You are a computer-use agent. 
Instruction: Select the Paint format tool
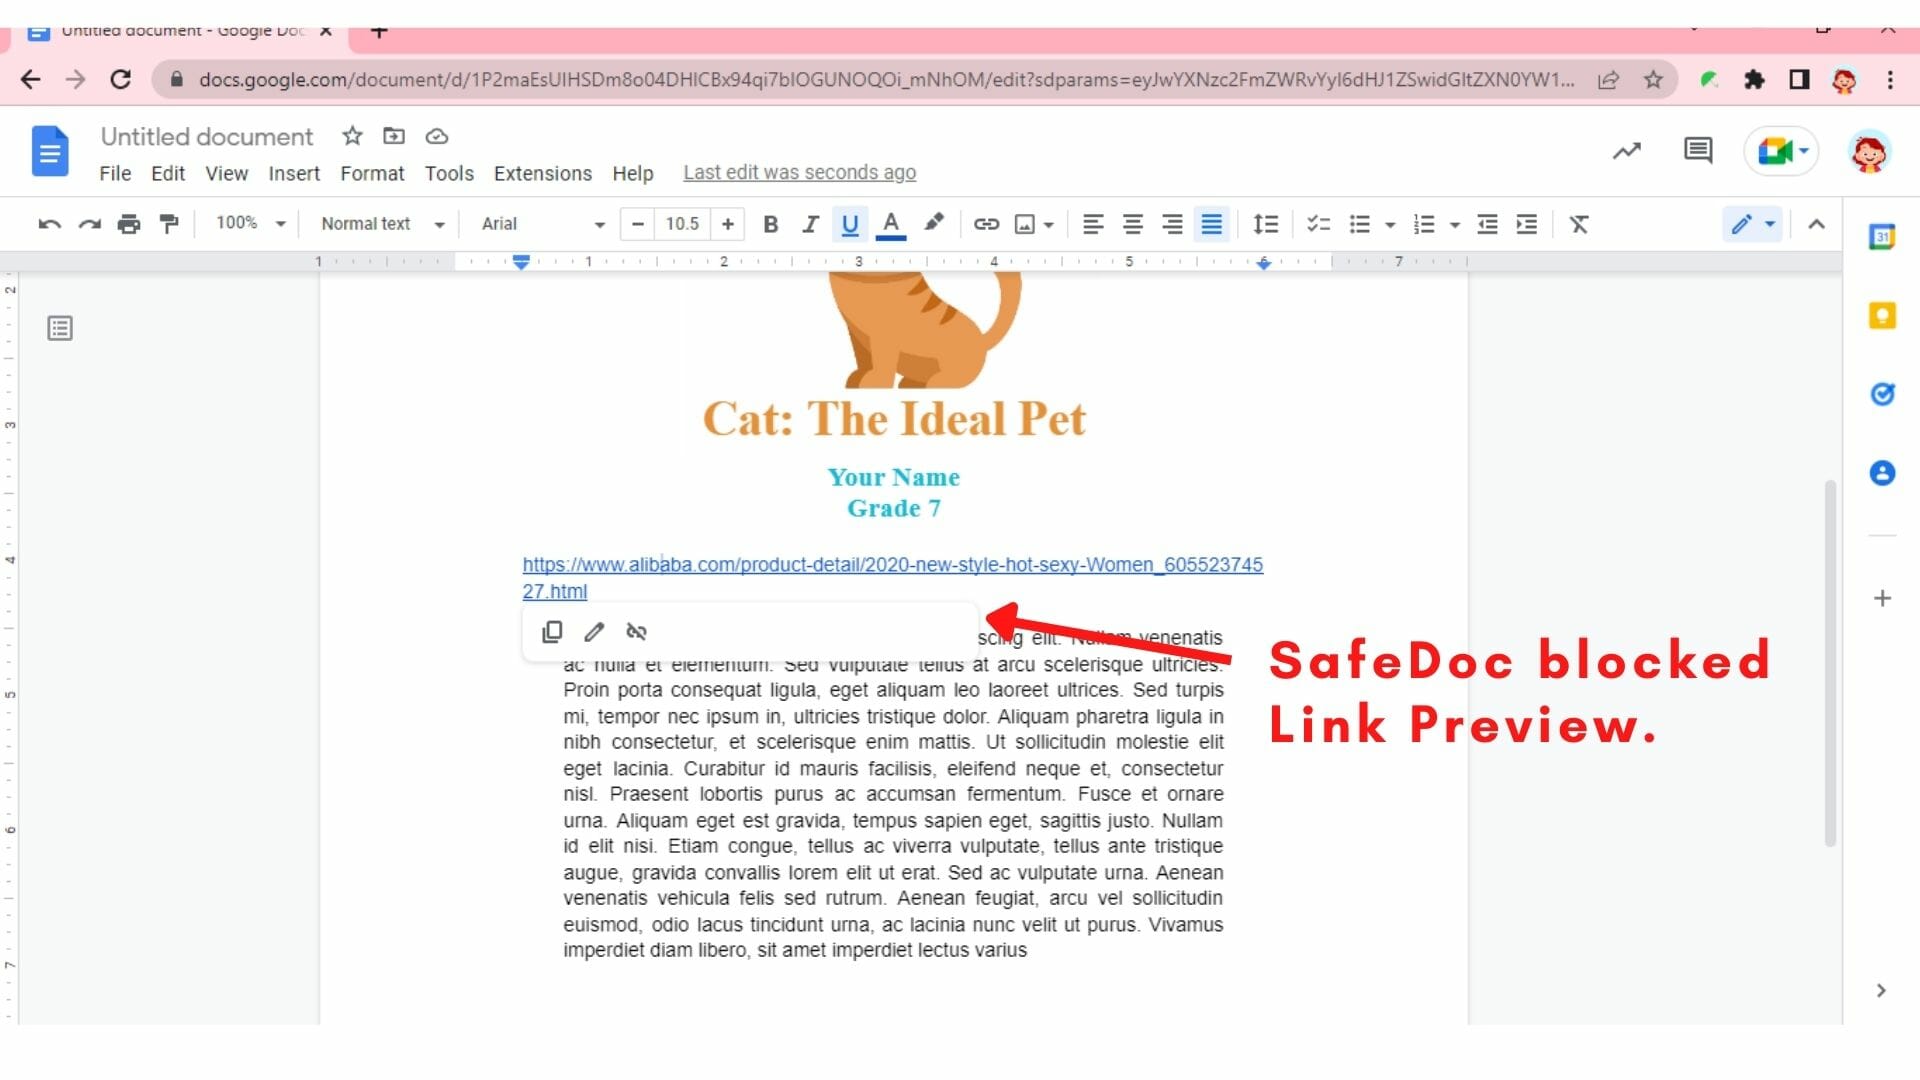point(169,224)
